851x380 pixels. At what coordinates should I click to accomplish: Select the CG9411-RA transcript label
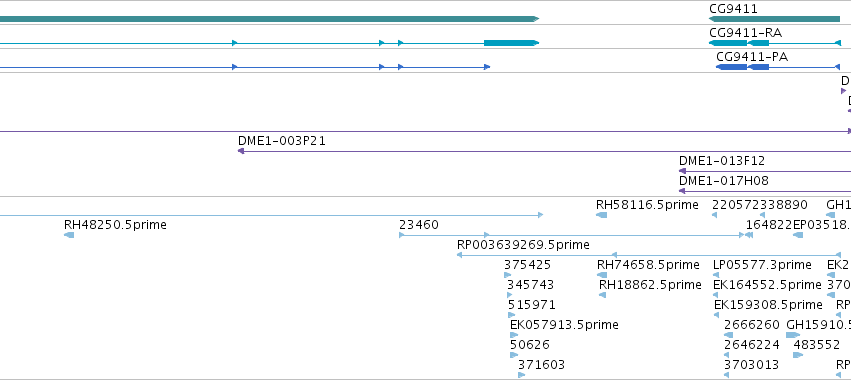click(745, 33)
